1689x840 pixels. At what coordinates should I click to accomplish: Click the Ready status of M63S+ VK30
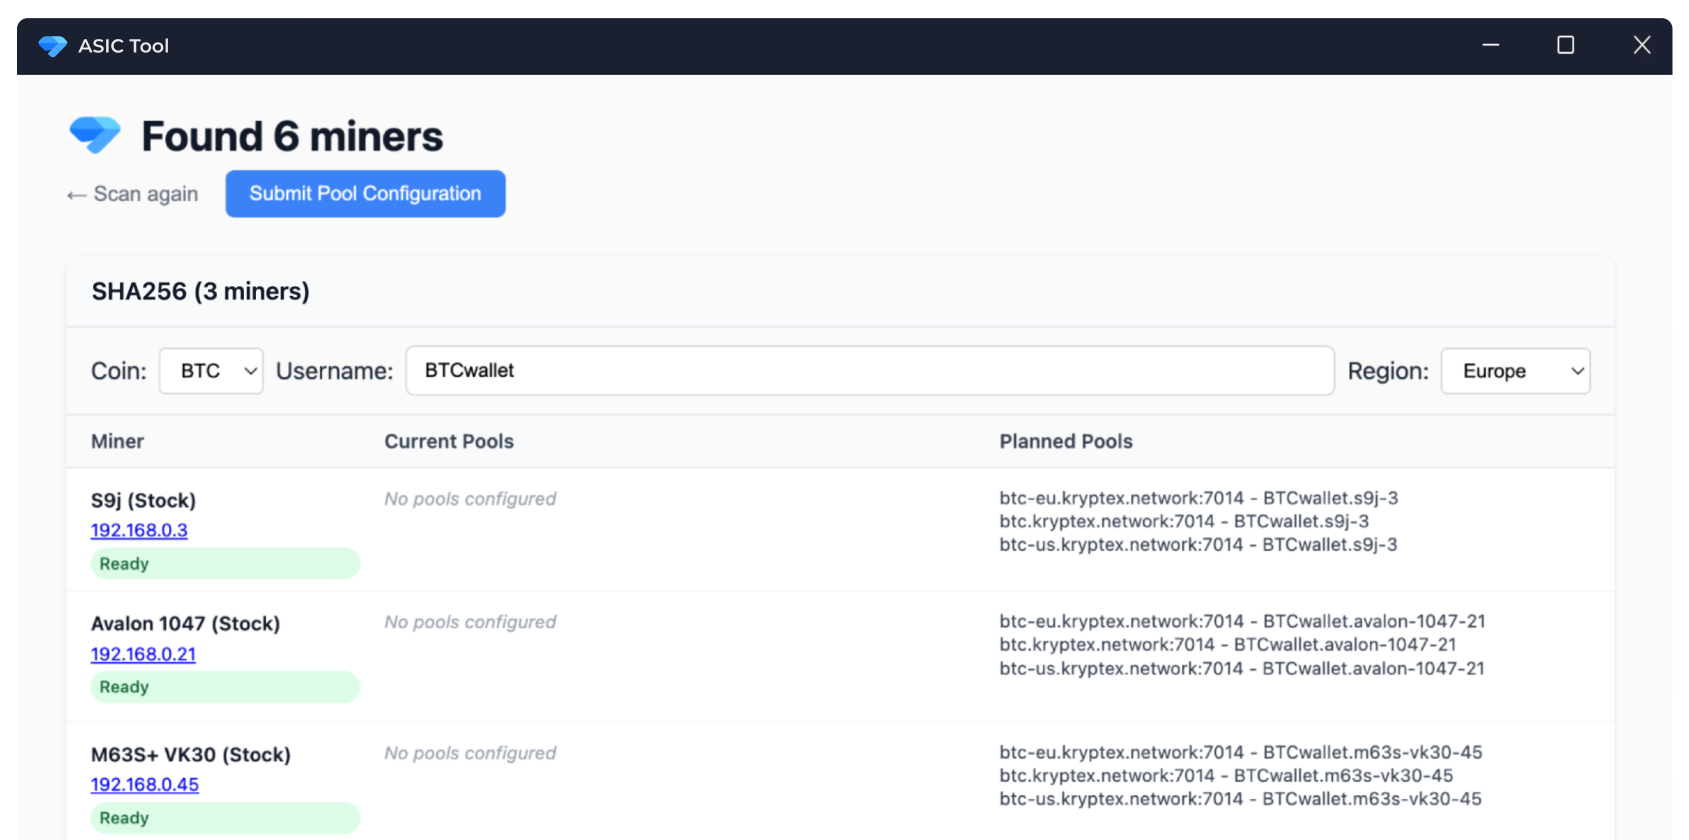click(225, 818)
